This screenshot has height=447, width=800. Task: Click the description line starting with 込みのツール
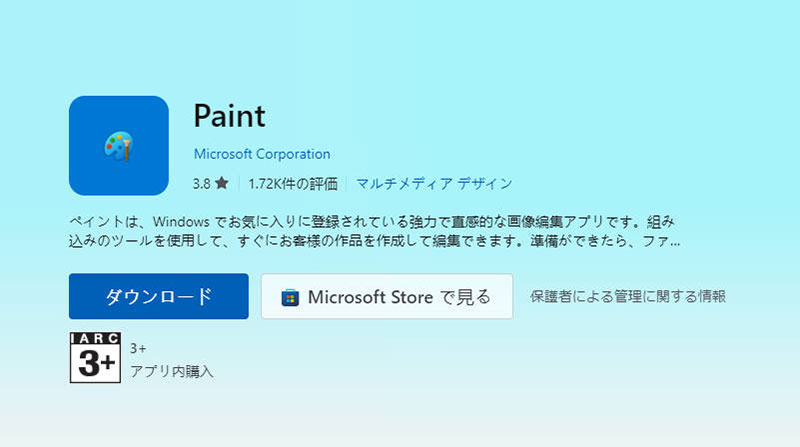(374, 241)
